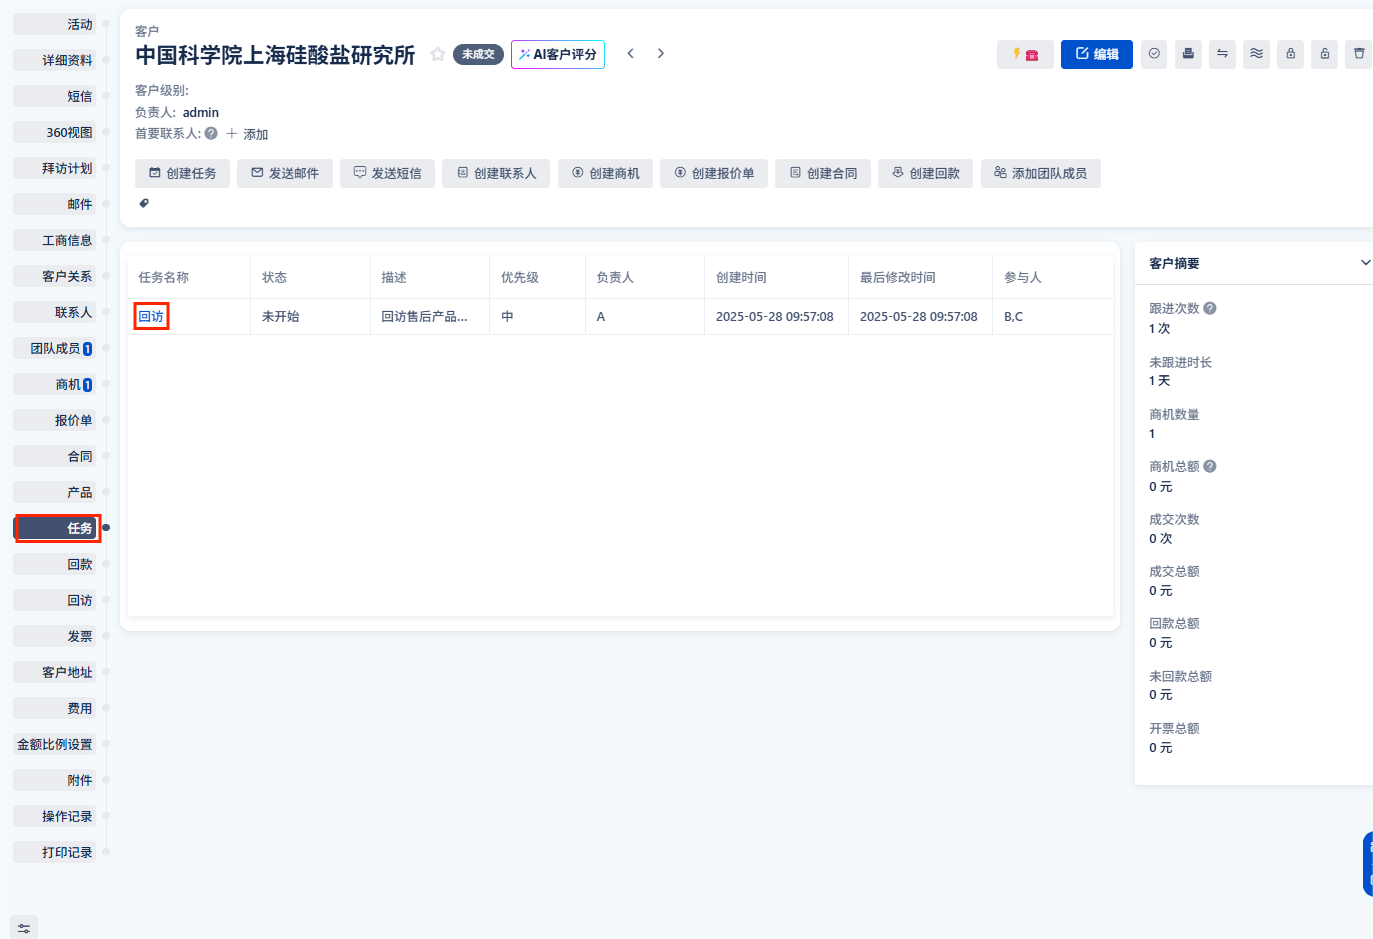Open the 详细资料 sidebar tab
Screen dimensions: 1373x939
55,60
